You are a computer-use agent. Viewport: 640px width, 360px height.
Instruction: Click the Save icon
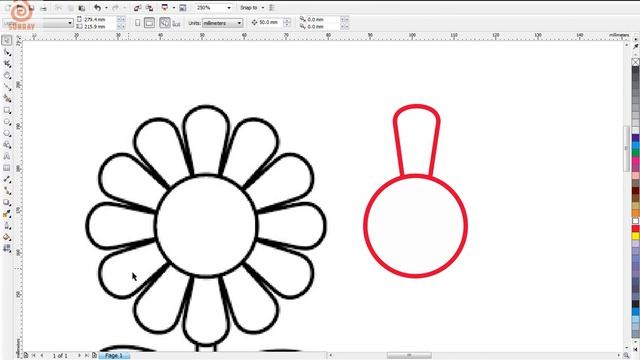click(31, 8)
